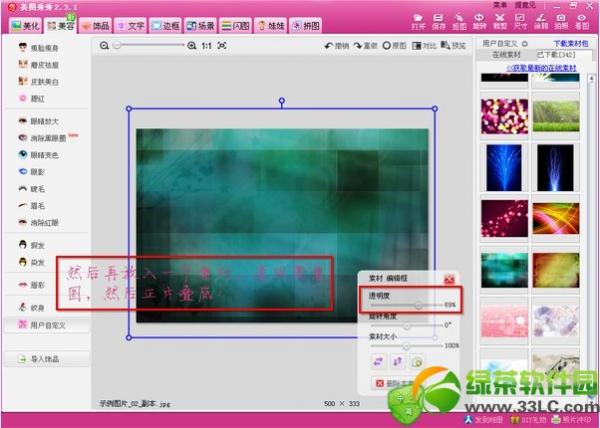Close the 素材编辑框 panel

(x=449, y=279)
